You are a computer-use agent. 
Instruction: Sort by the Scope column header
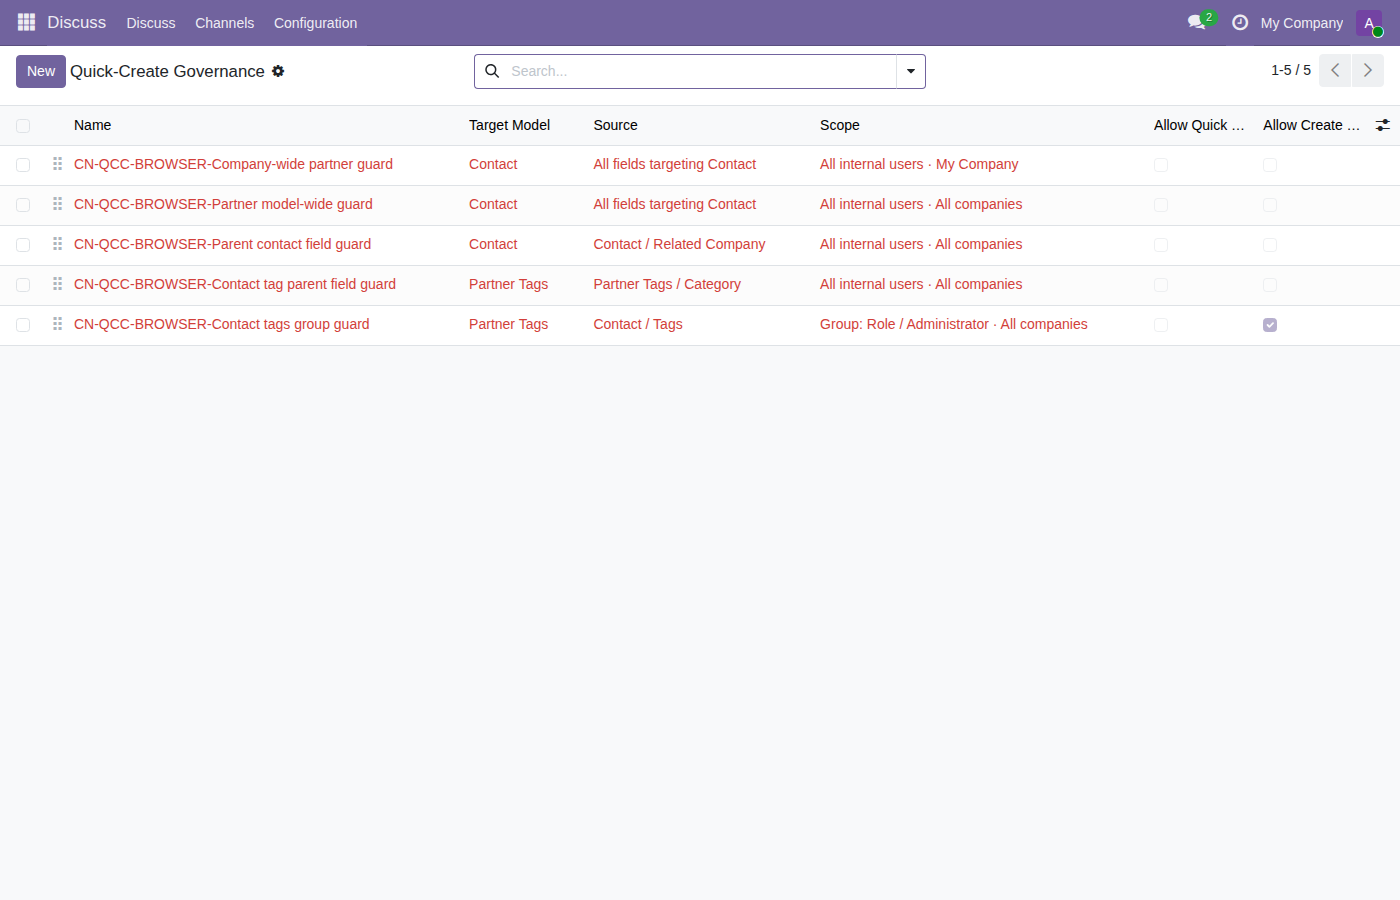click(840, 125)
